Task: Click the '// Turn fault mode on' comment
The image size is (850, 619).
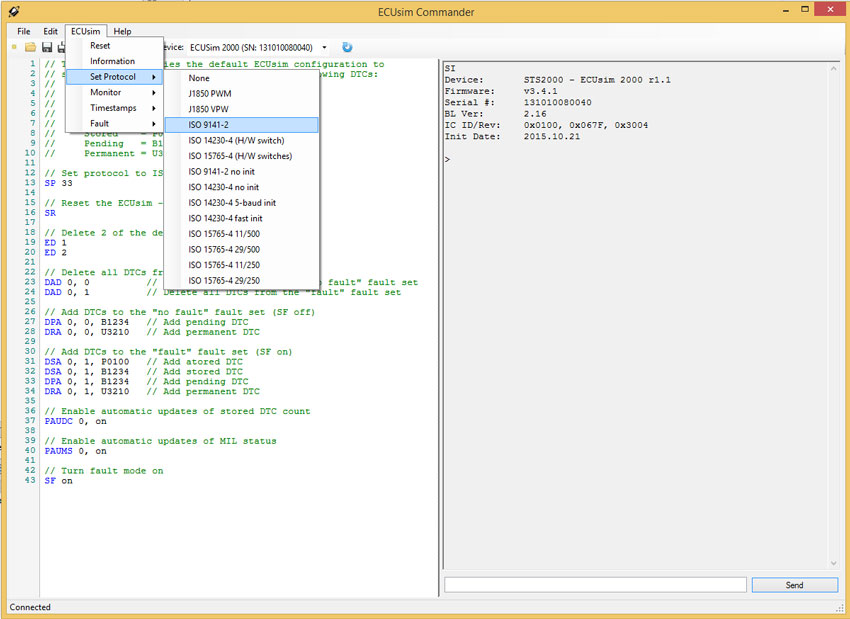Action: pyautogui.click(x=104, y=470)
